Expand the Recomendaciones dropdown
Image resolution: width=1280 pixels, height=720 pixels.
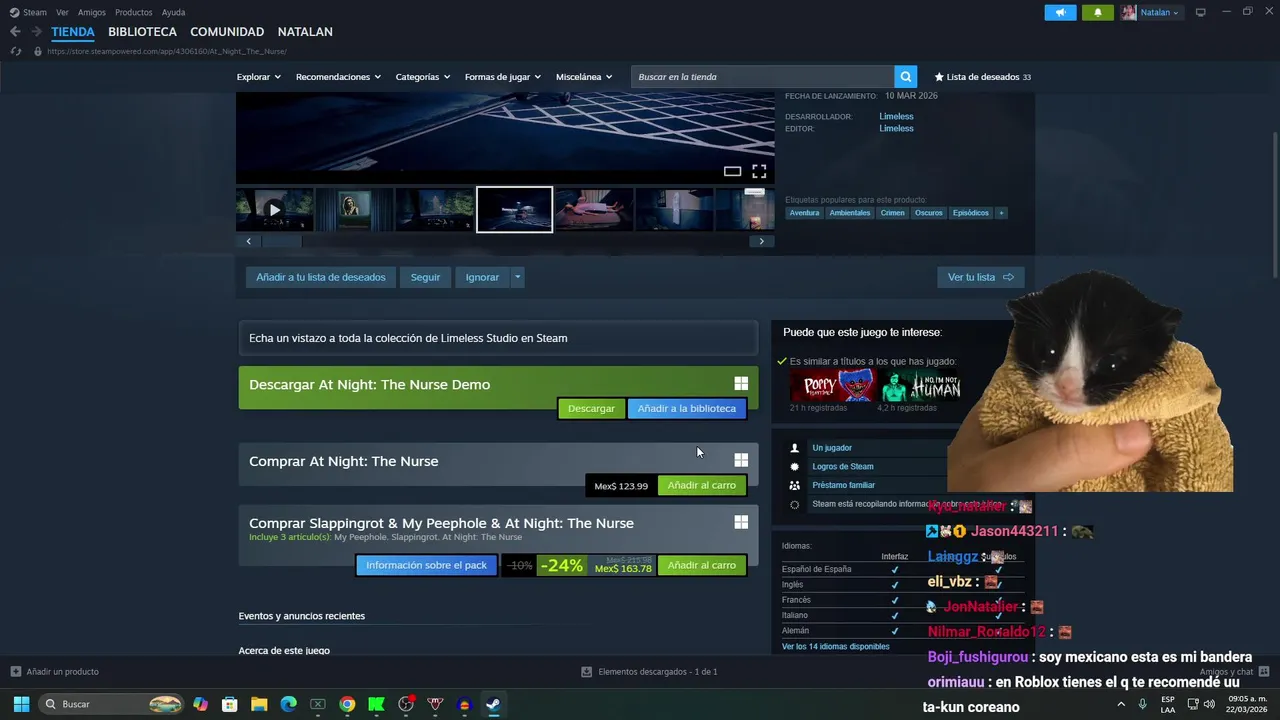[338, 77]
